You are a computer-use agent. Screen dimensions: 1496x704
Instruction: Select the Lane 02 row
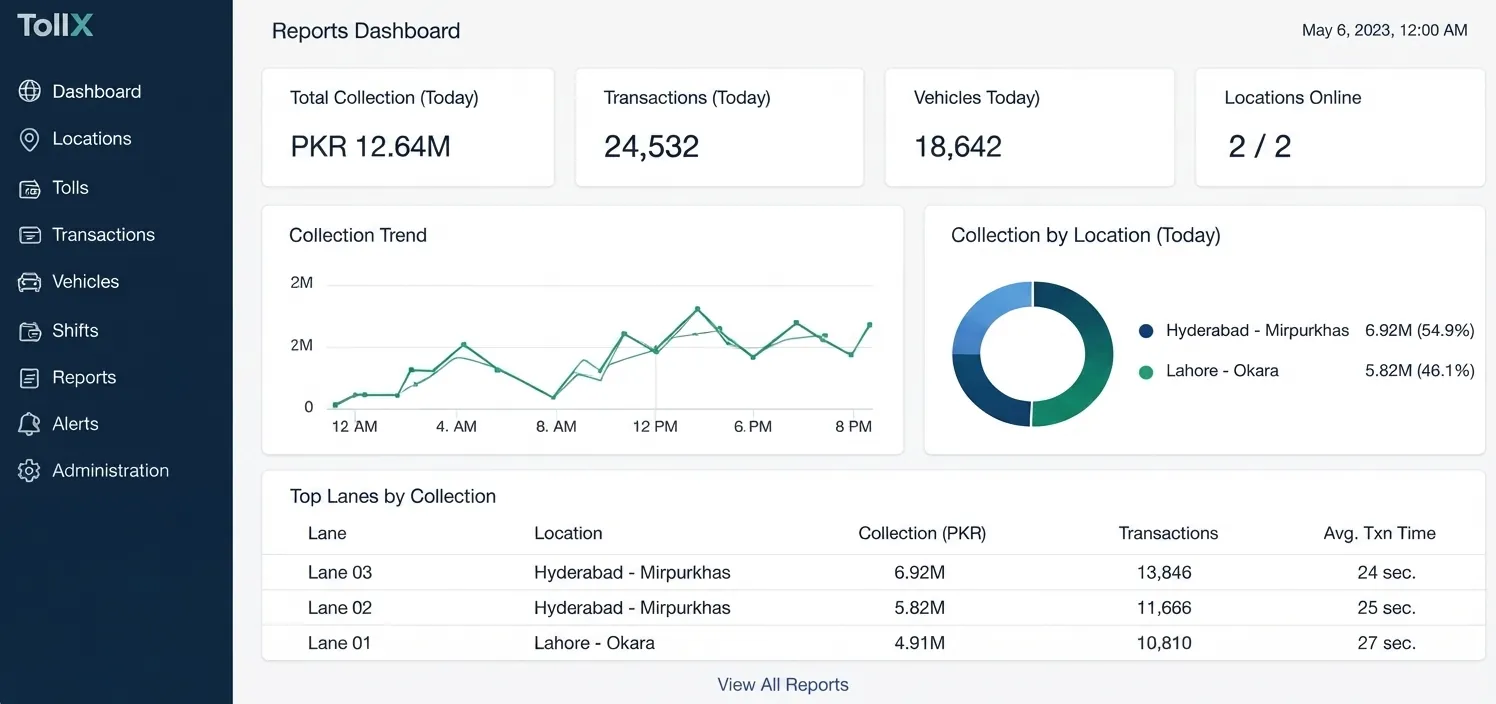(x=873, y=608)
